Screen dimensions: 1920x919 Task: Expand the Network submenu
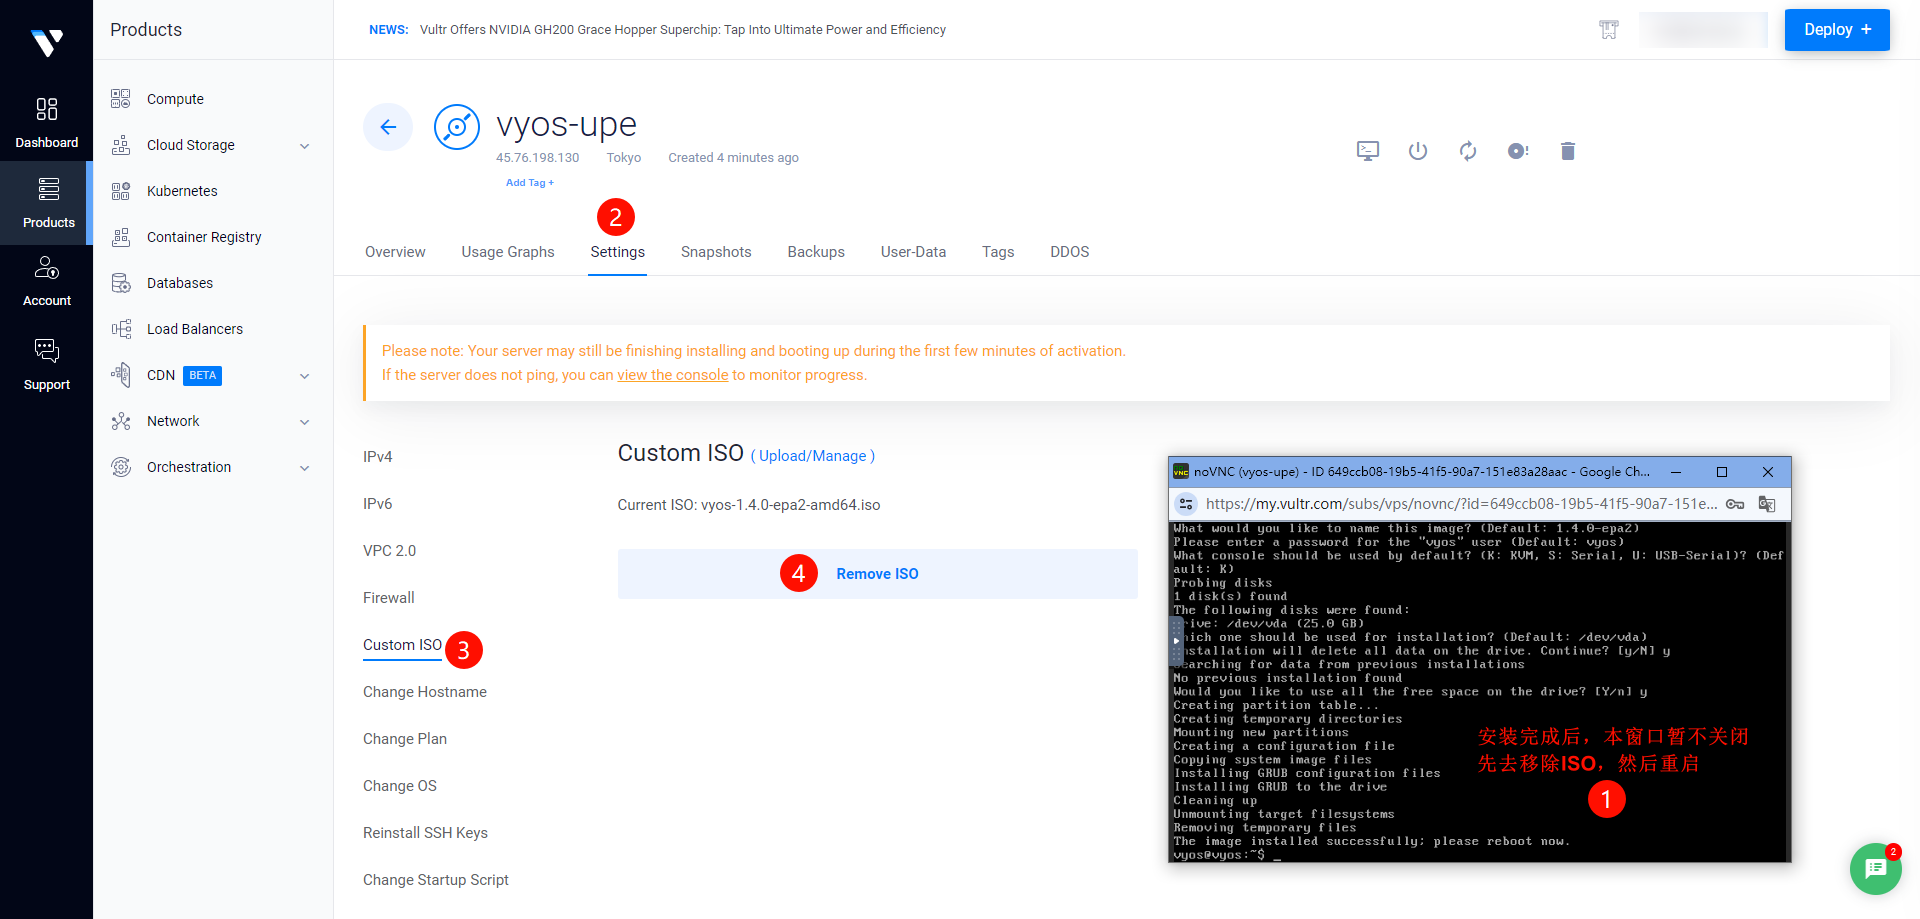[305, 422]
